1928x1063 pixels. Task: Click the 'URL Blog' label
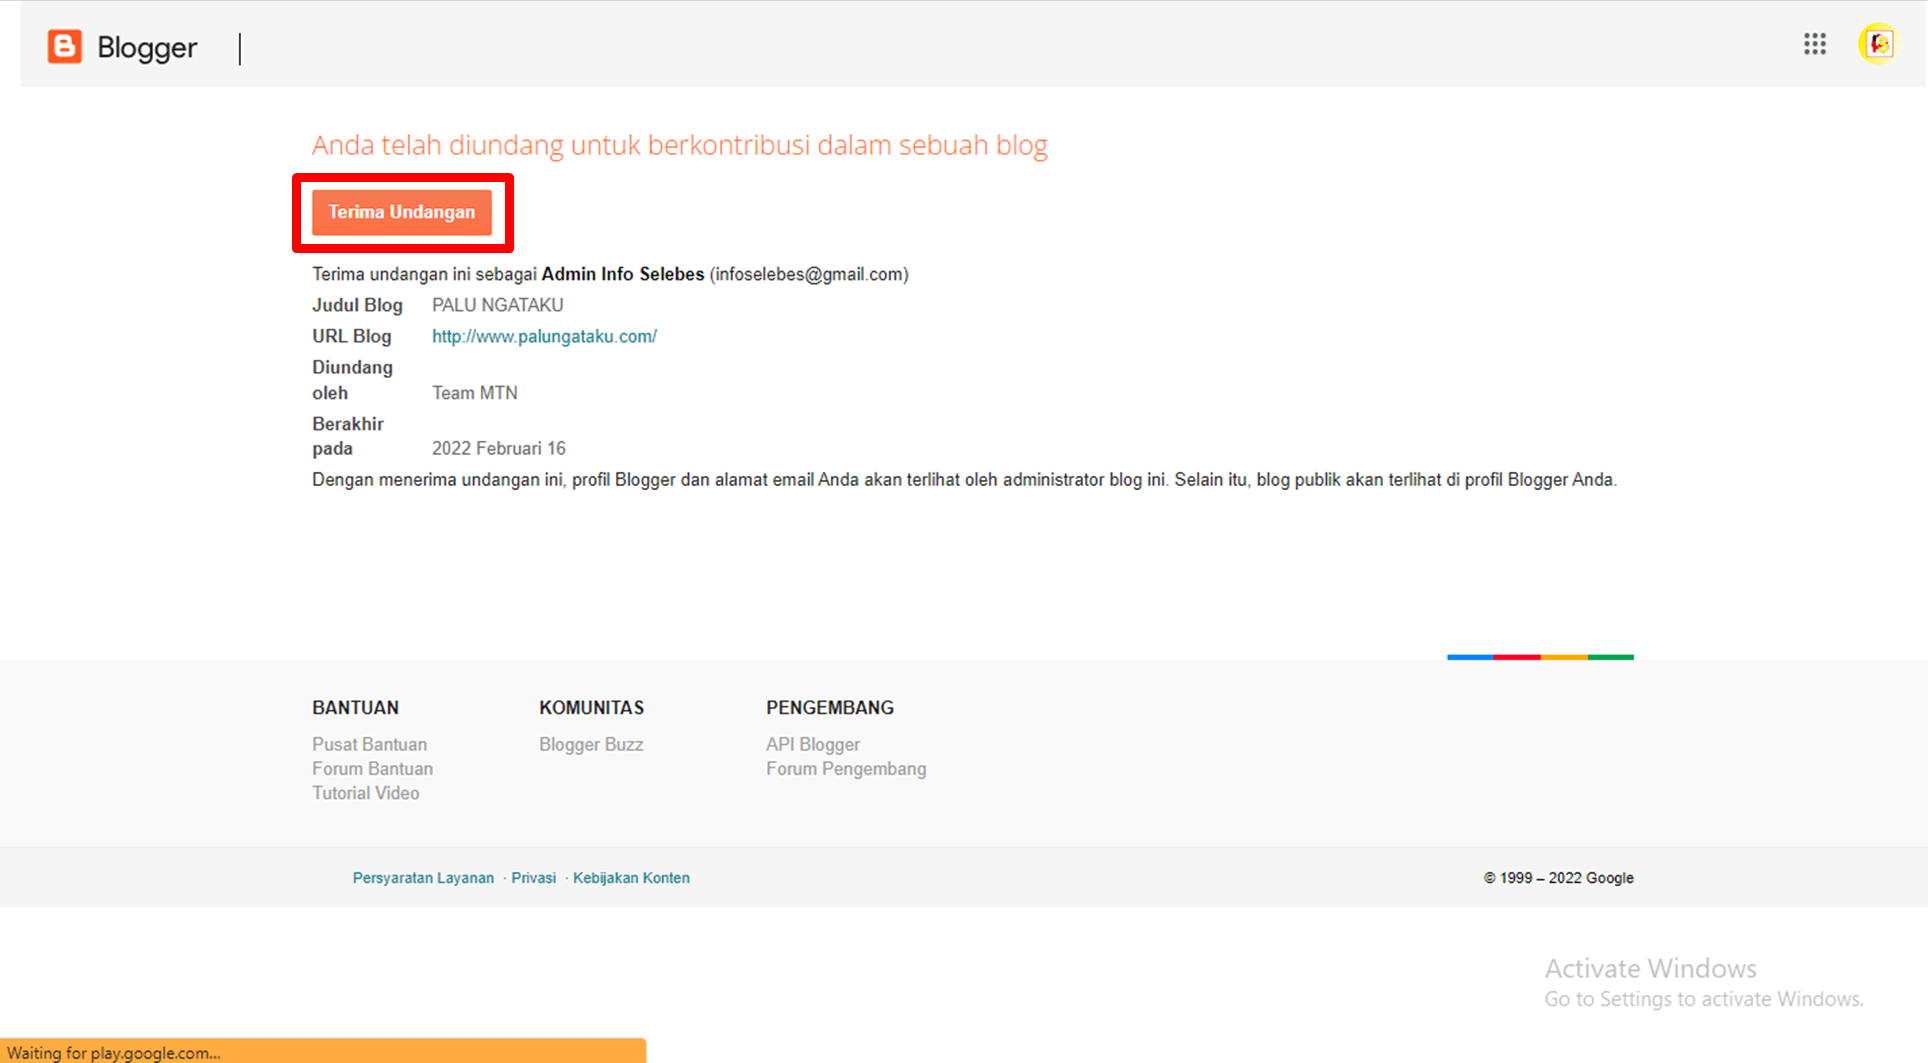pyautogui.click(x=351, y=336)
